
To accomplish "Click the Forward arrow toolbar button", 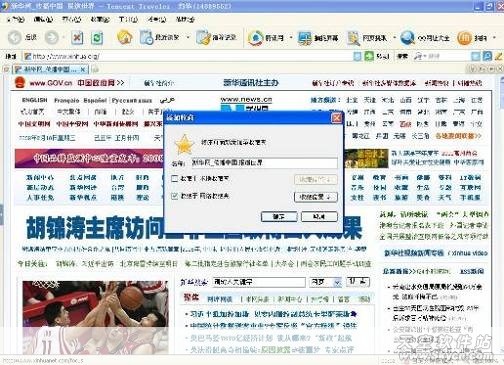I will pos(52,37).
